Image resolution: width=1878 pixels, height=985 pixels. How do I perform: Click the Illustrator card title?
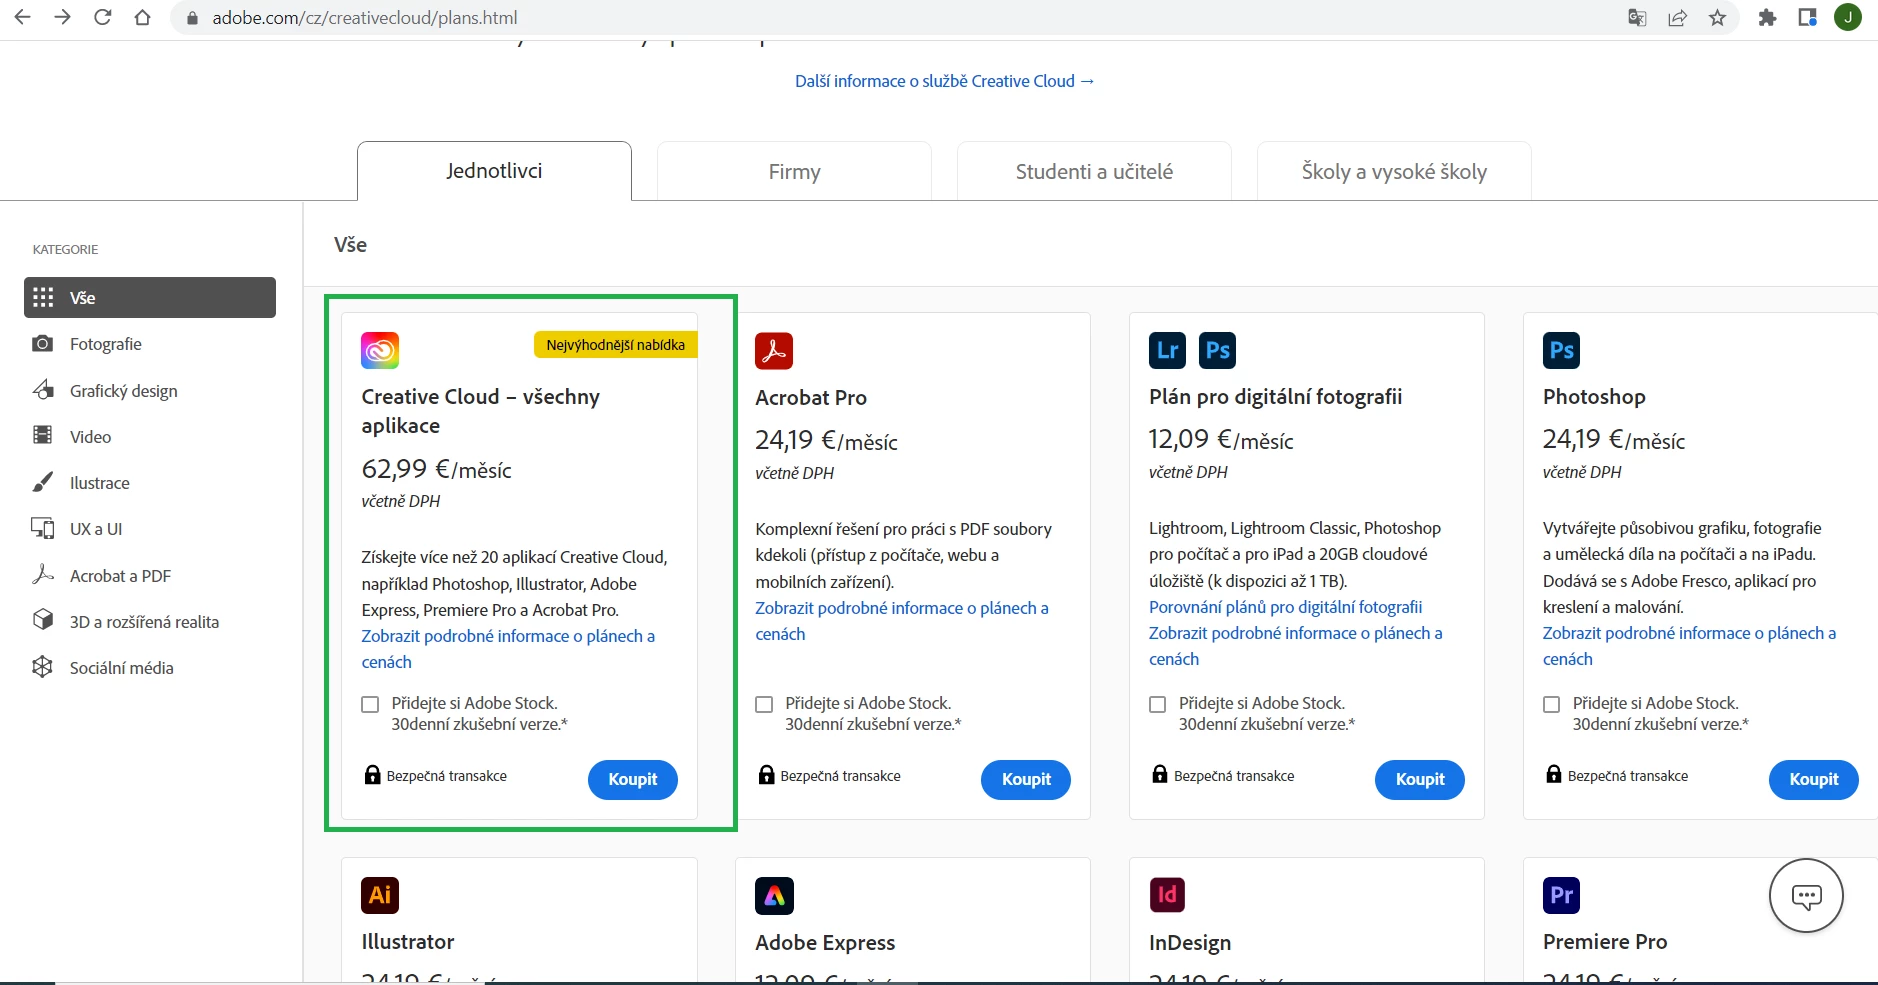pos(408,942)
